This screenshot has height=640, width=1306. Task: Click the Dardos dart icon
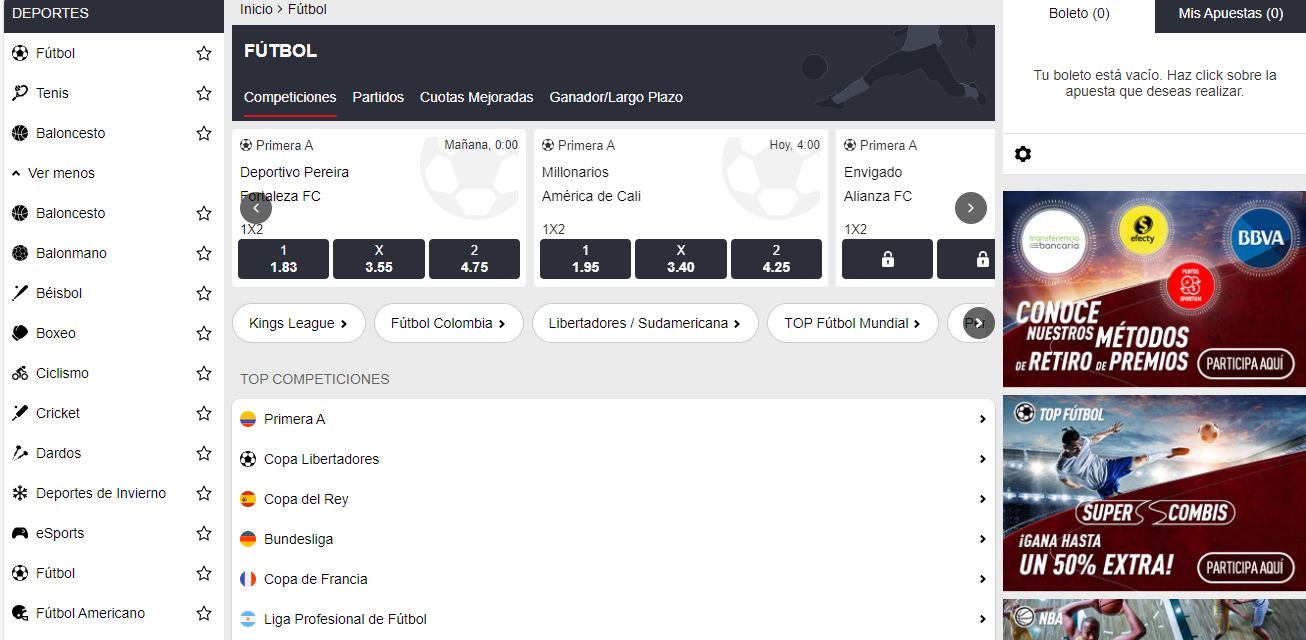pyautogui.click(x=20, y=453)
